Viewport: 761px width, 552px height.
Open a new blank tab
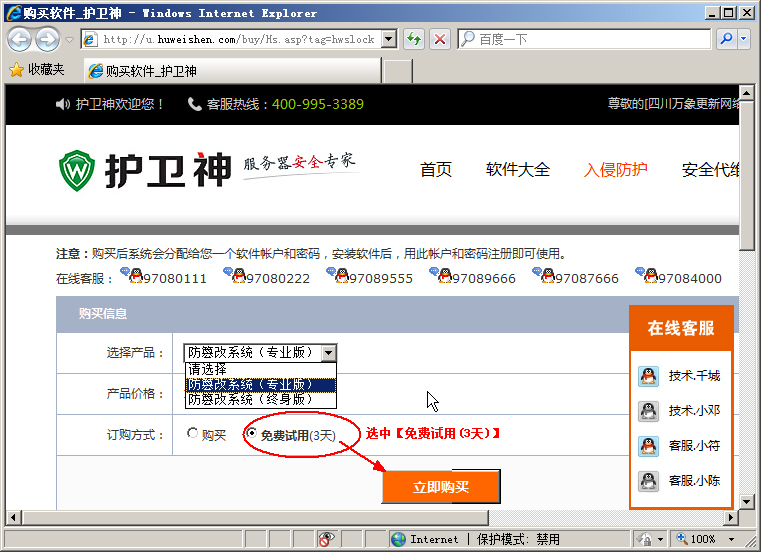(397, 71)
